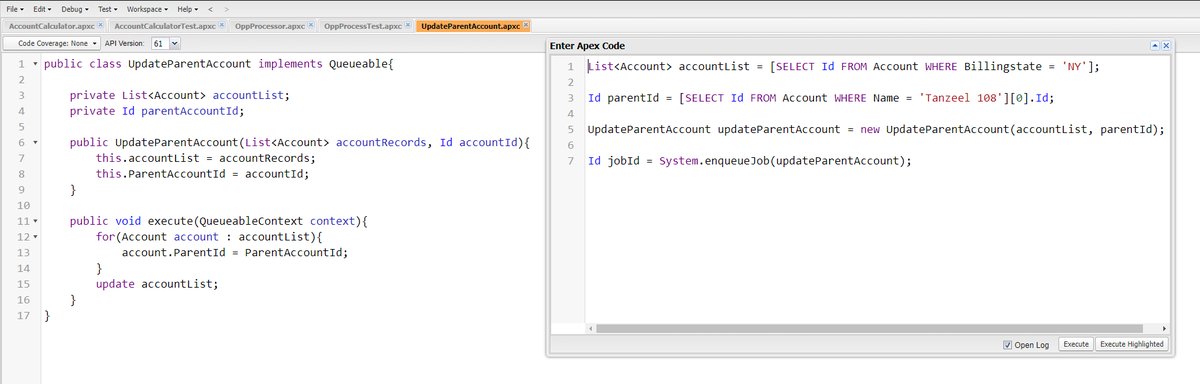Click 'this.accountList = accountRecords;' line
This screenshot has height=384, width=1200.
[x=206, y=158]
